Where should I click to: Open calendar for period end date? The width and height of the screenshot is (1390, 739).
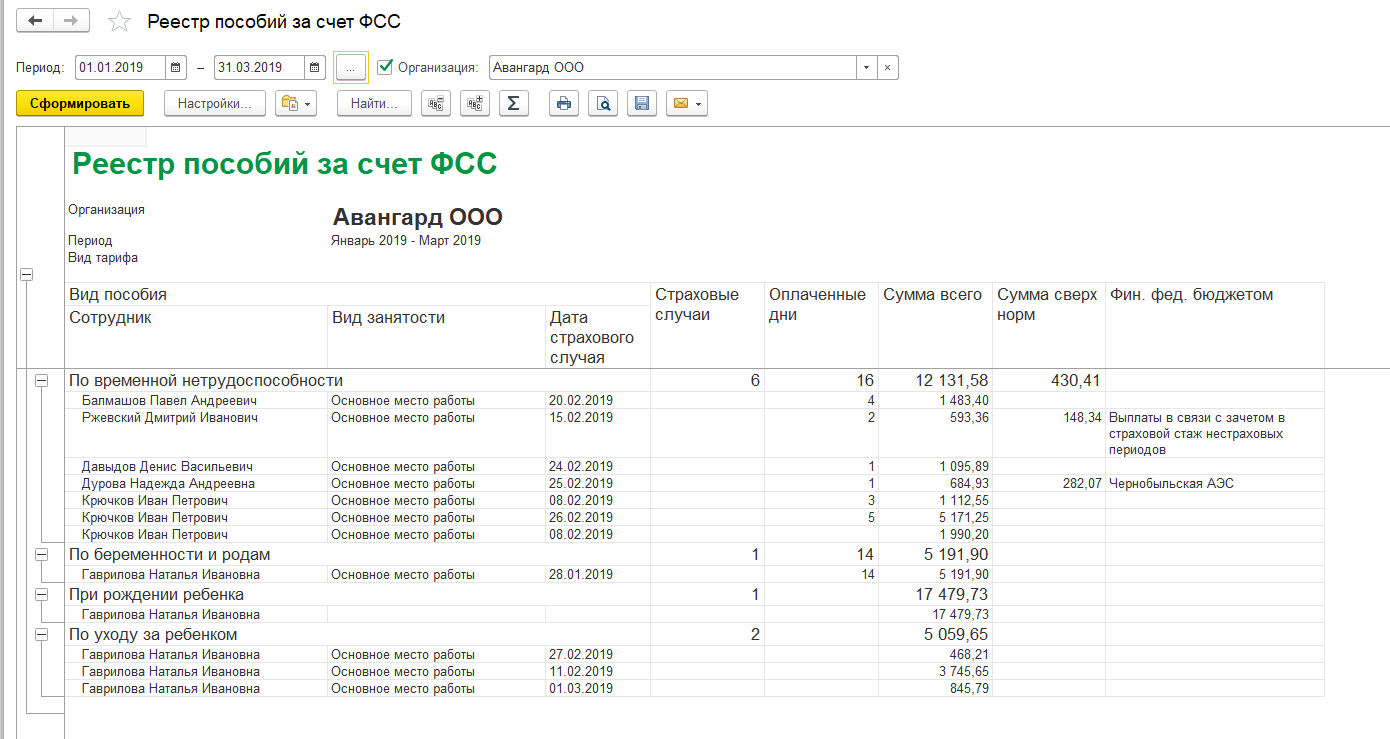[x=315, y=68]
